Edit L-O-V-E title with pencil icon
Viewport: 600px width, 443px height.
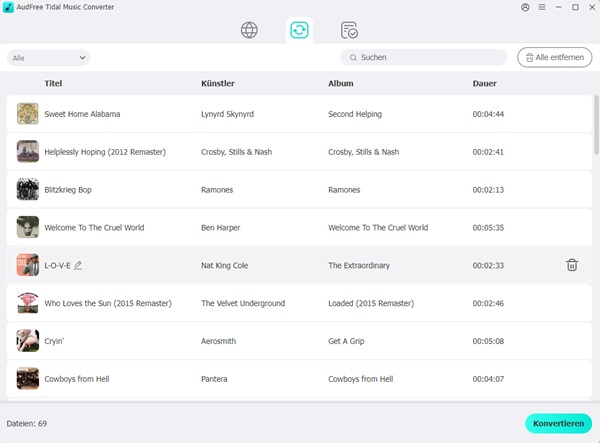pos(78,265)
